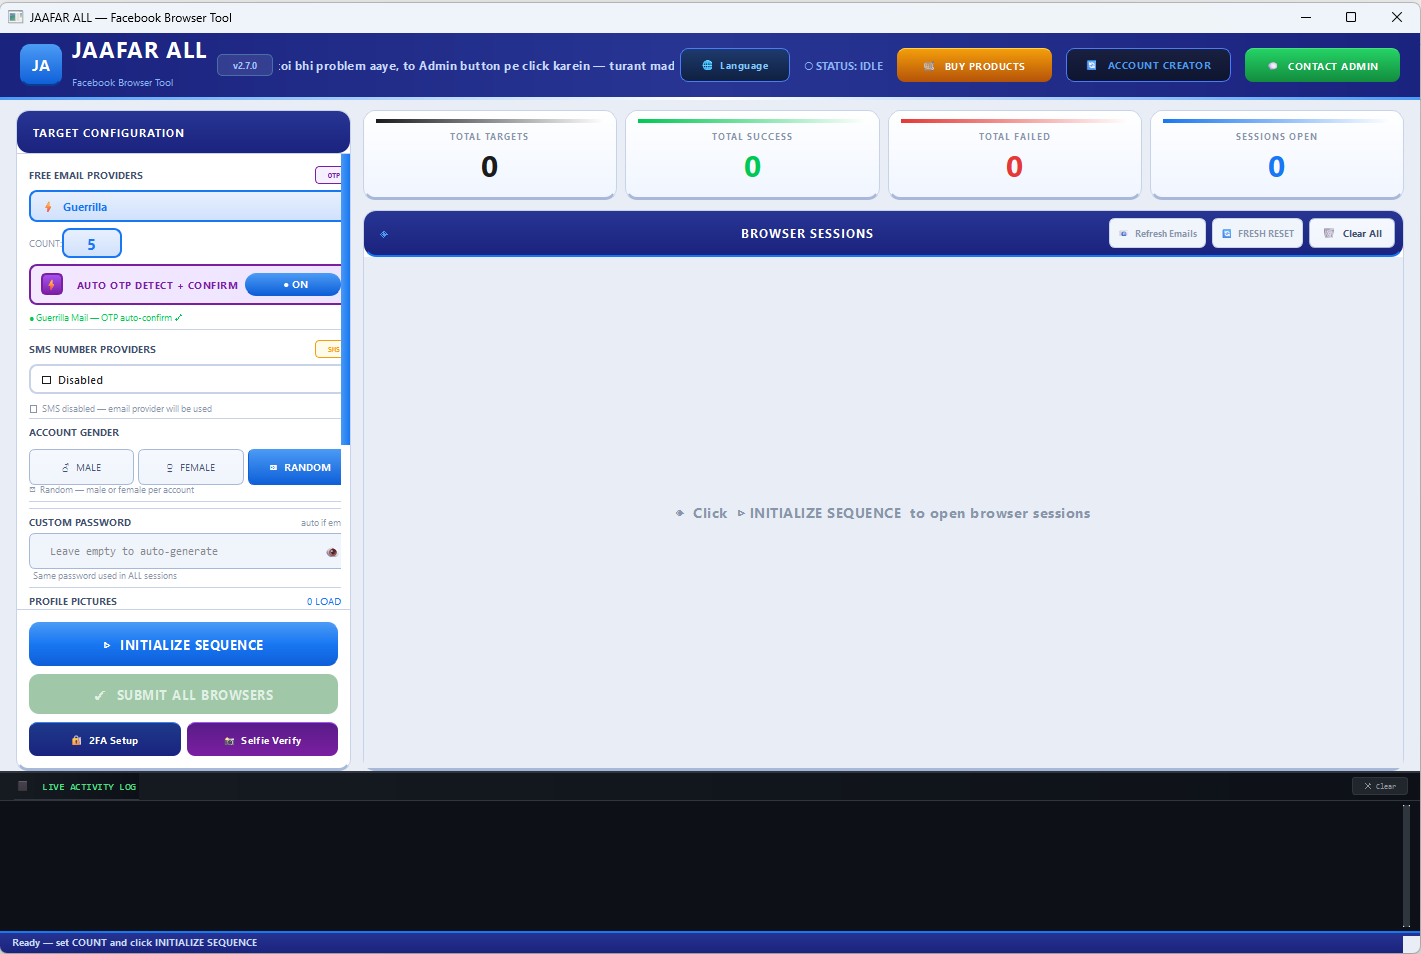Start with the INITIALIZE SEQUENCE button
The height and width of the screenshot is (954, 1421).
(x=184, y=645)
